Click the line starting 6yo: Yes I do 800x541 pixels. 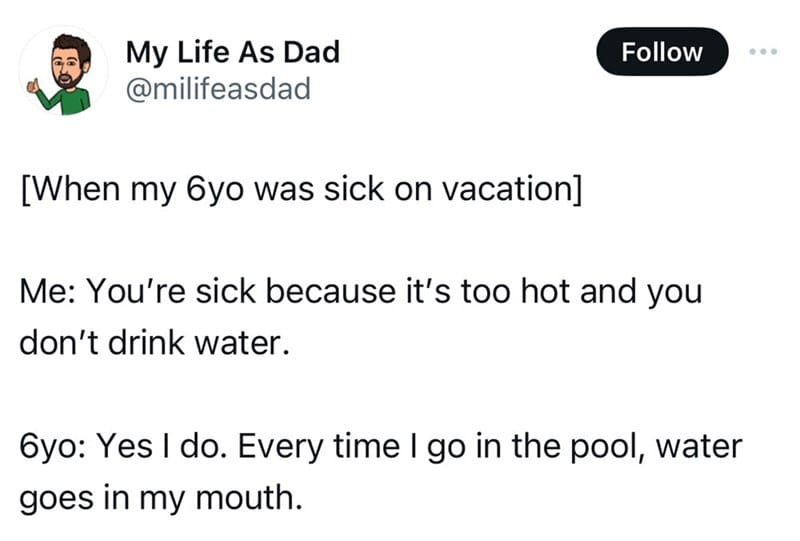pos(381,447)
